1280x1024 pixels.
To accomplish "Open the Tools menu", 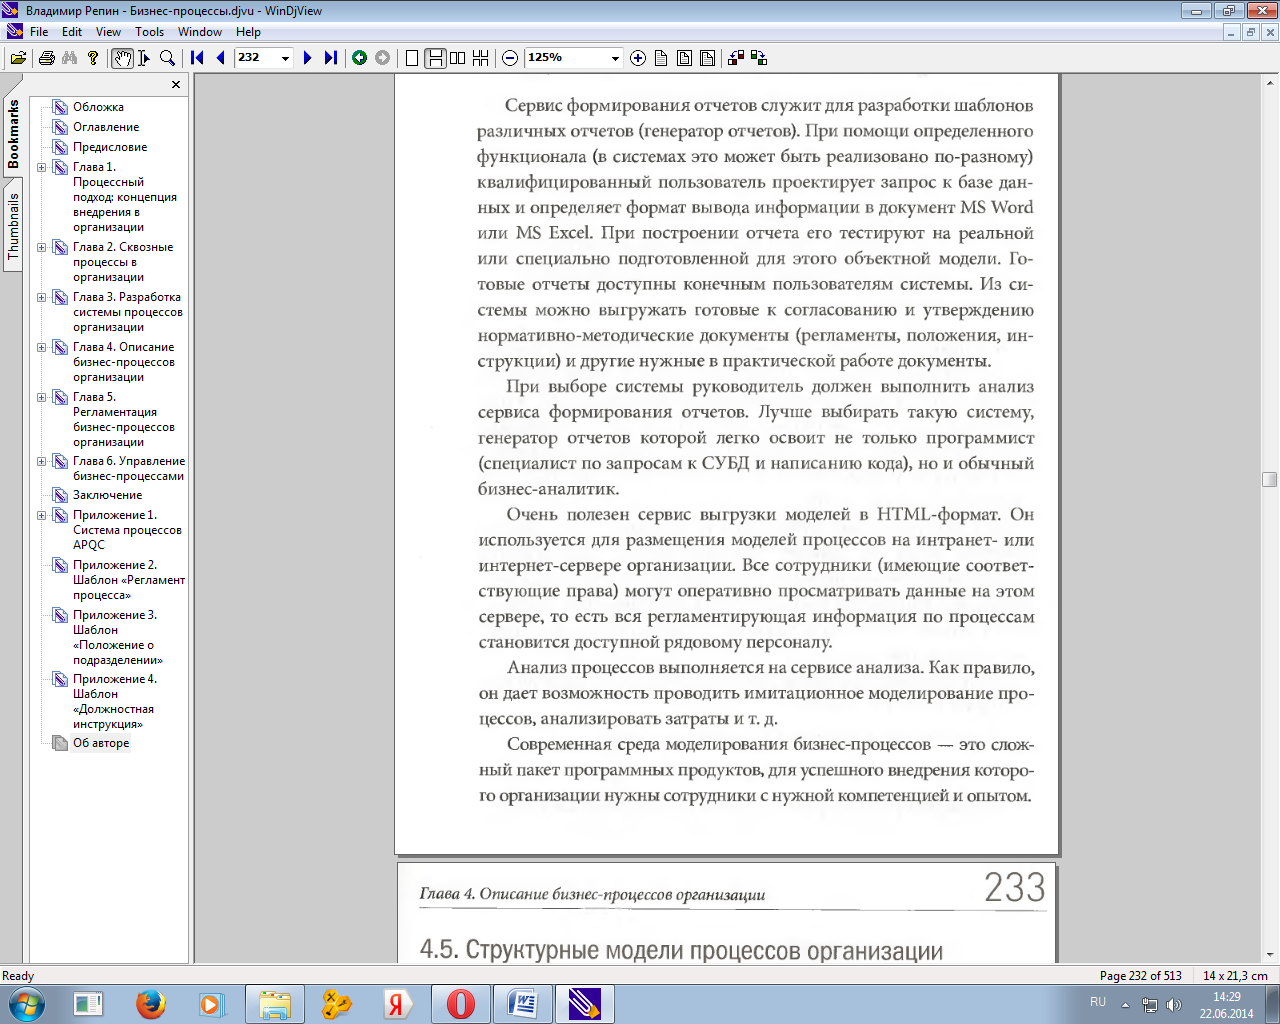I will pos(150,32).
